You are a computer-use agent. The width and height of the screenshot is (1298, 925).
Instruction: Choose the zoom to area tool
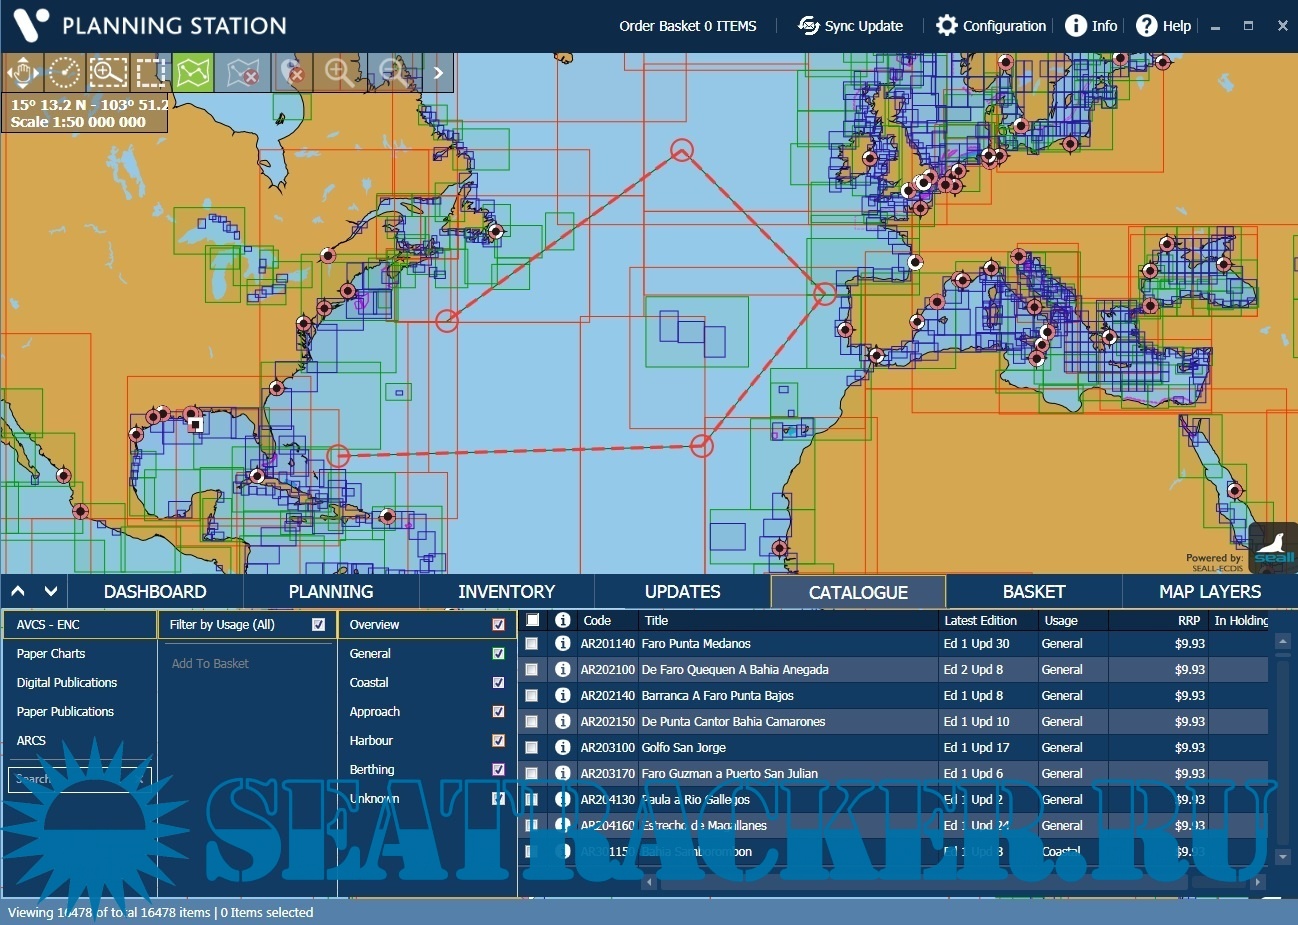pyautogui.click(x=108, y=73)
